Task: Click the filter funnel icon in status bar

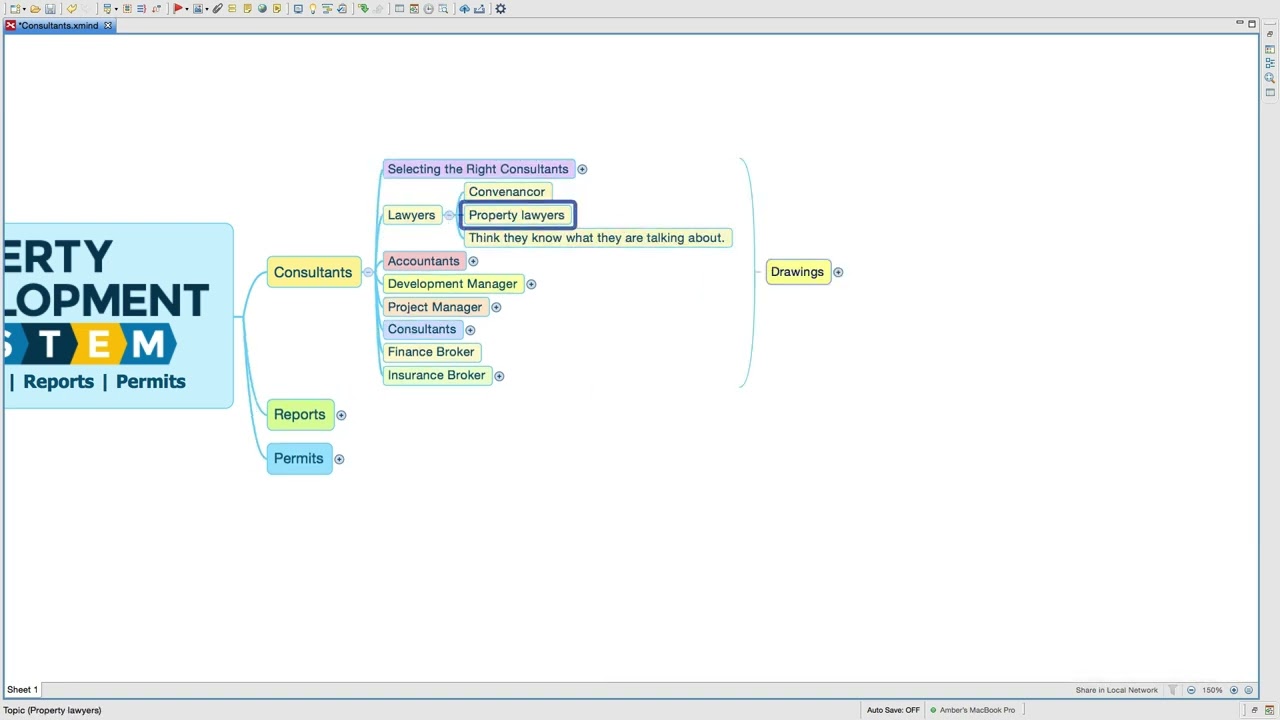Action: [1172, 690]
